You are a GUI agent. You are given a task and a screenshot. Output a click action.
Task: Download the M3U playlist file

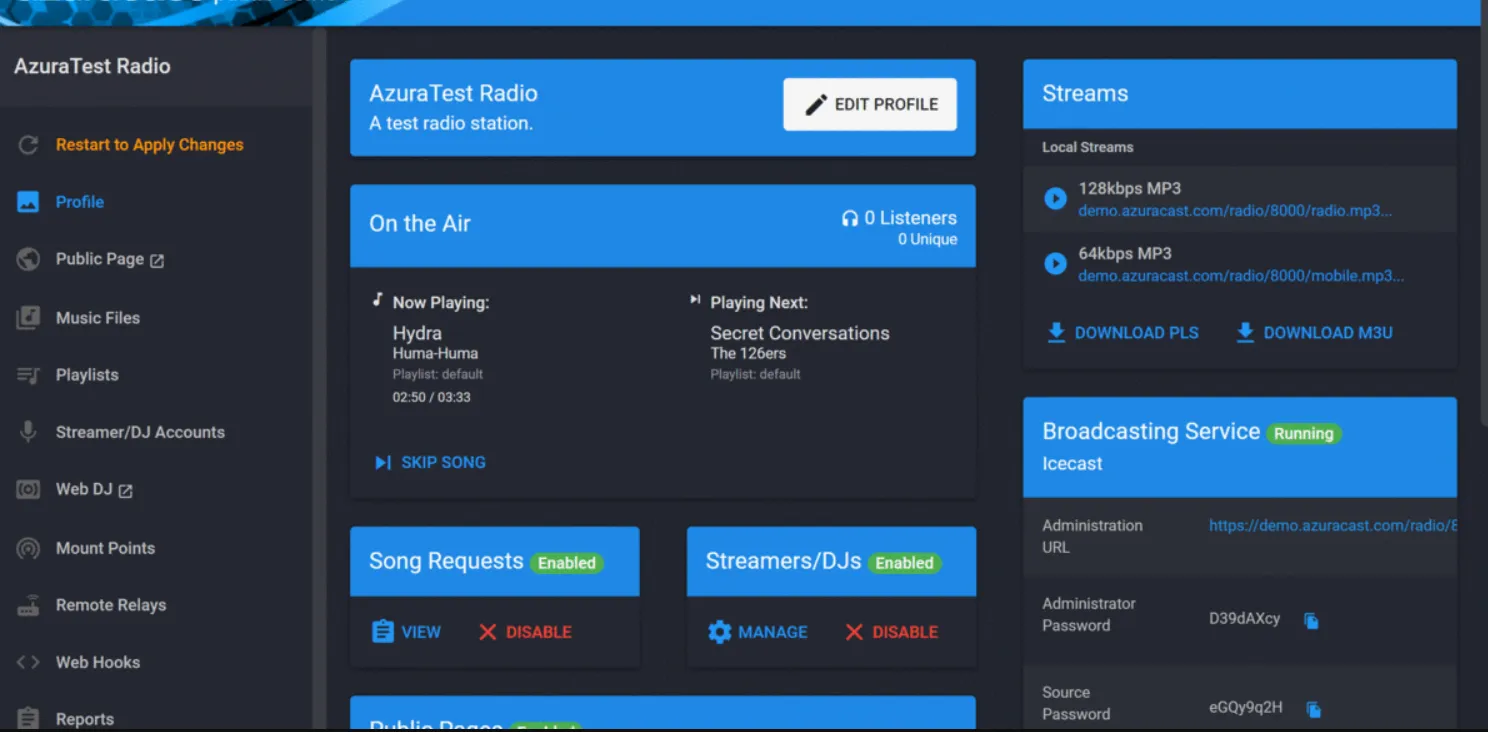1314,333
